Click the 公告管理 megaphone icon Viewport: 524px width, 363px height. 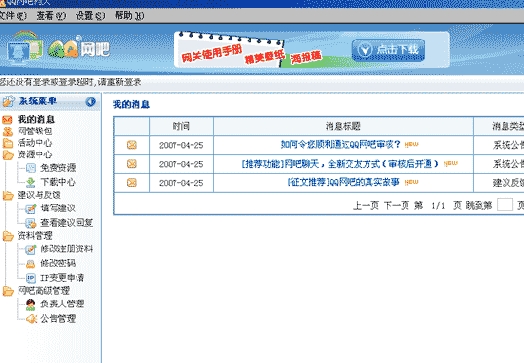pyautogui.click(x=31, y=319)
